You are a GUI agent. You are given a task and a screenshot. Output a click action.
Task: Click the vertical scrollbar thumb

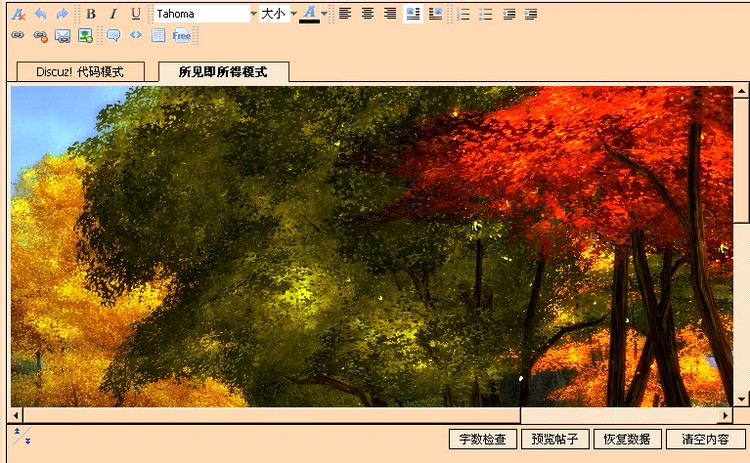[741, 160]
